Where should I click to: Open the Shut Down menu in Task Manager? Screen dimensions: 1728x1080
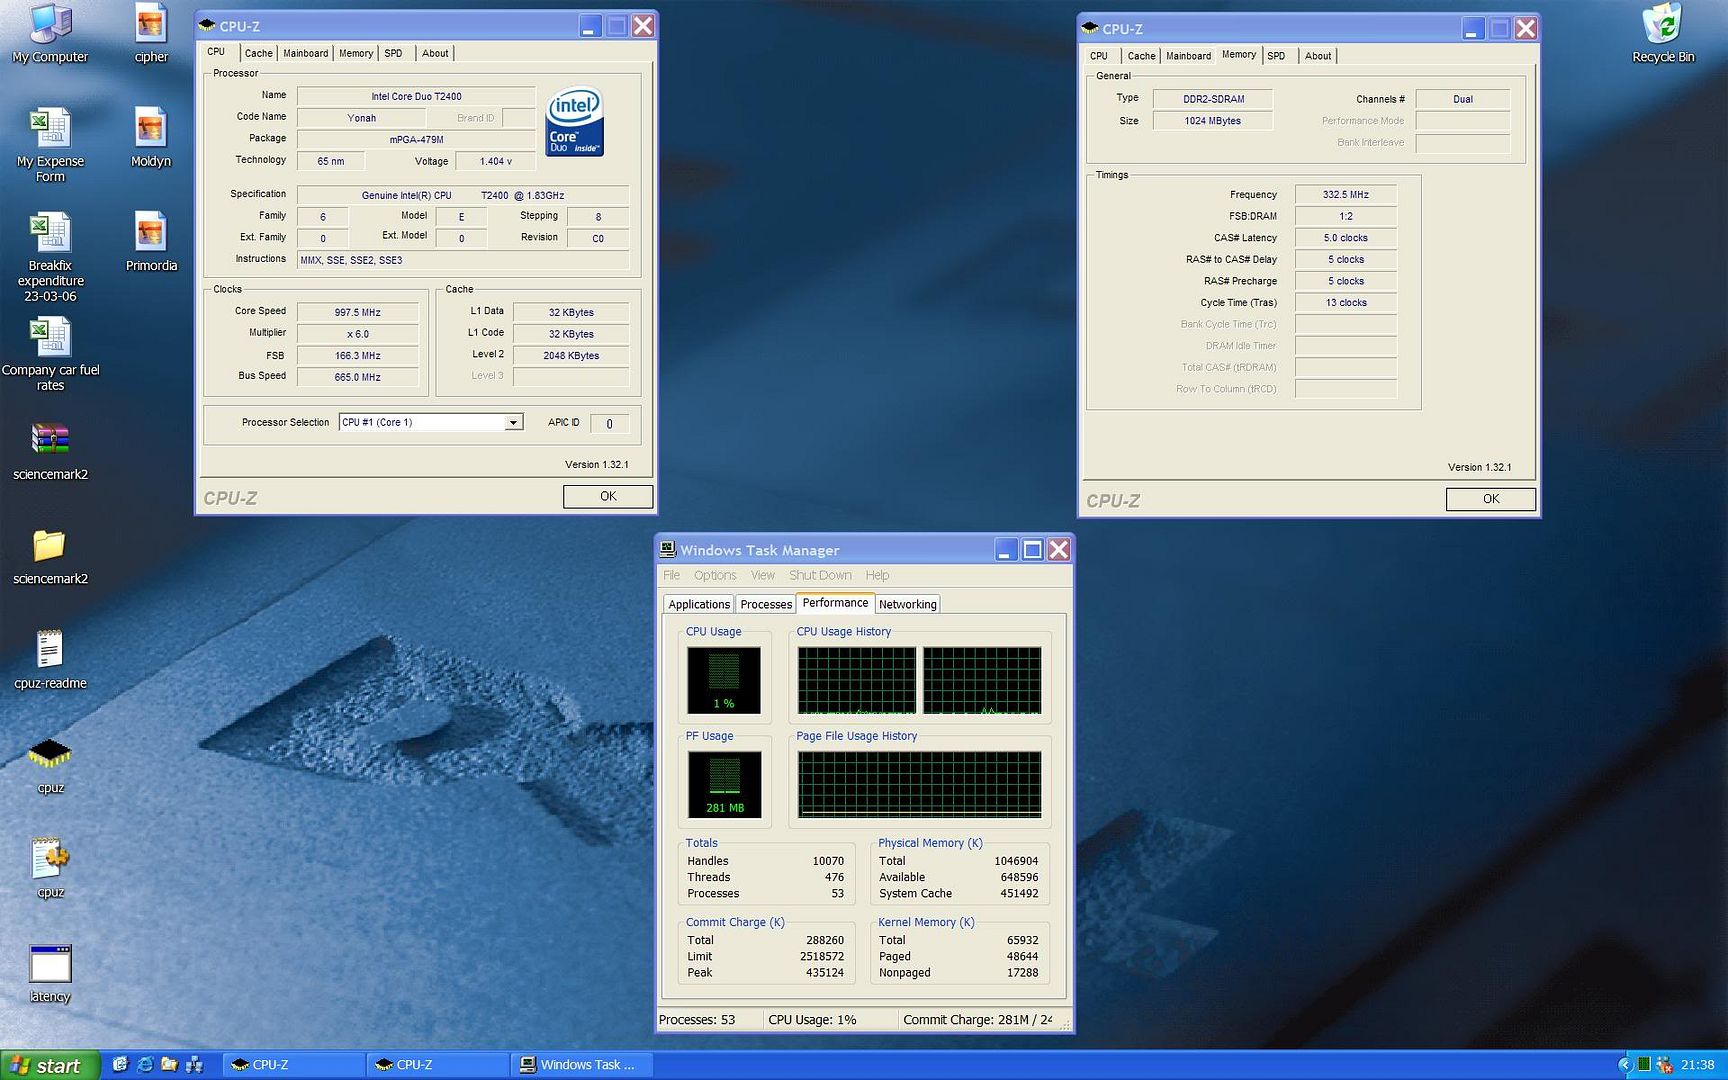[x=820, y=575]
